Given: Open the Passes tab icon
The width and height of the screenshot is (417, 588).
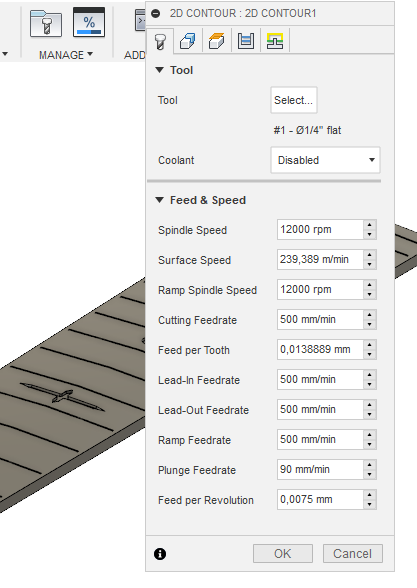Looking at the screenshot, I should [246, 41].
